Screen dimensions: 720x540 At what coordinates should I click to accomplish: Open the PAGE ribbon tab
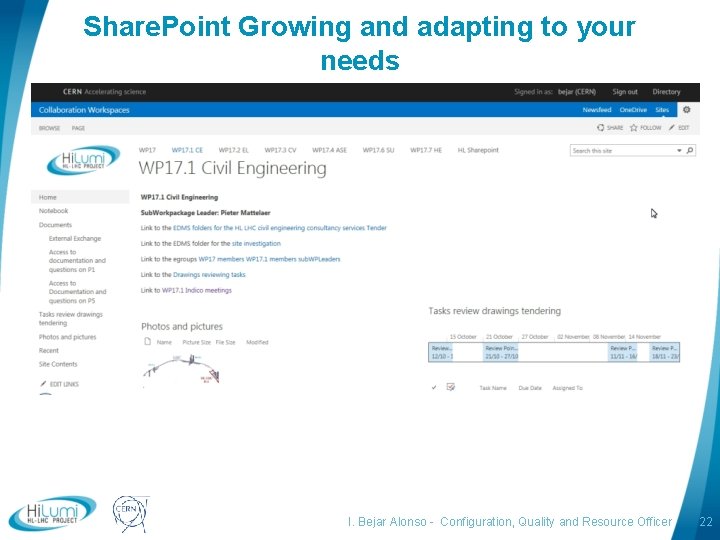(78, 128)
